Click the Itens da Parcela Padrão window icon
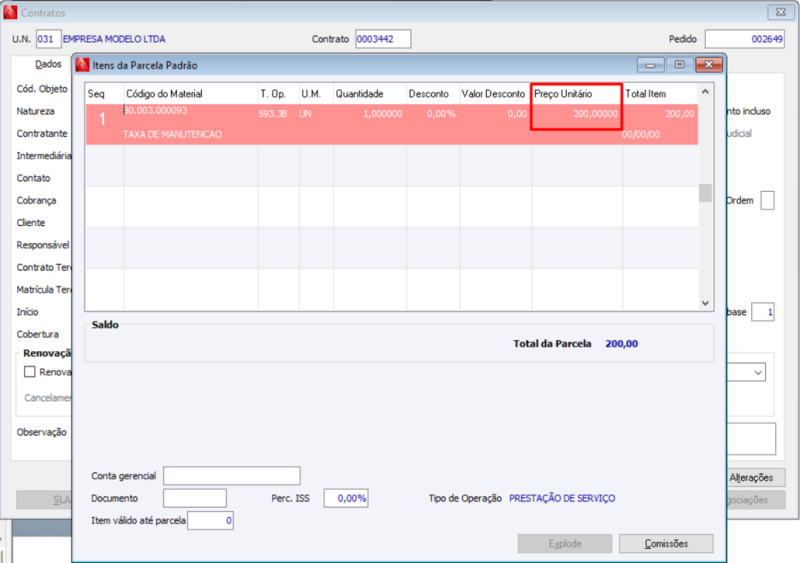Image resolution: width=800 pixels, height=563 pixels. point(82,65)
